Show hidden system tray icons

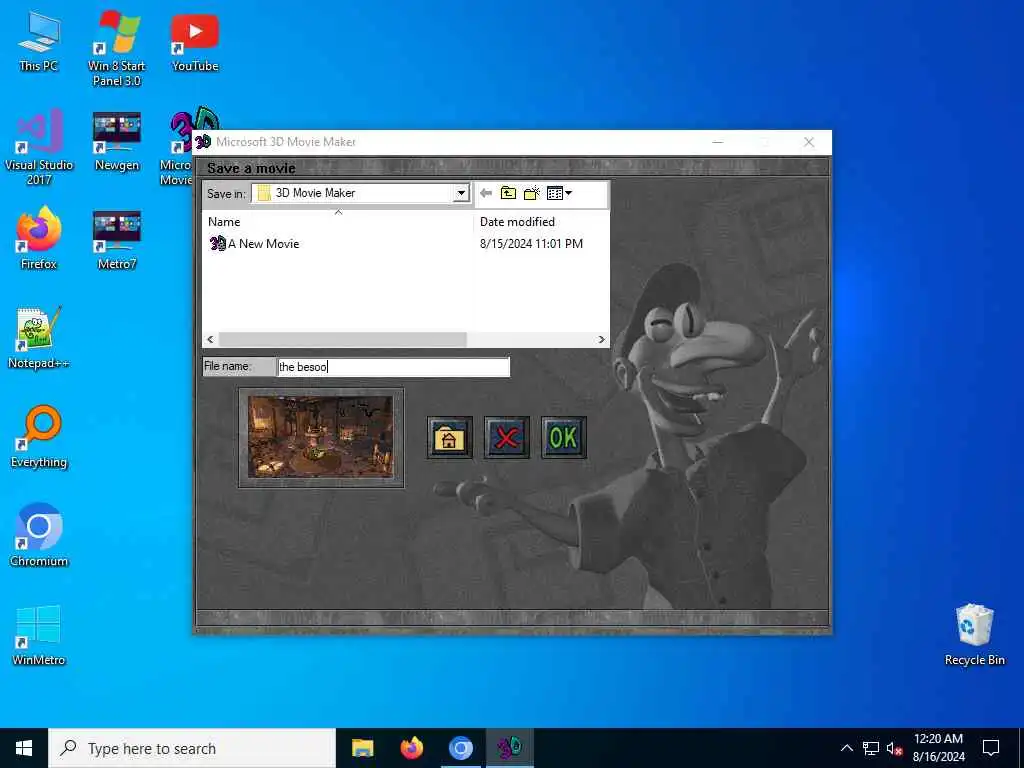click(846, 748)
